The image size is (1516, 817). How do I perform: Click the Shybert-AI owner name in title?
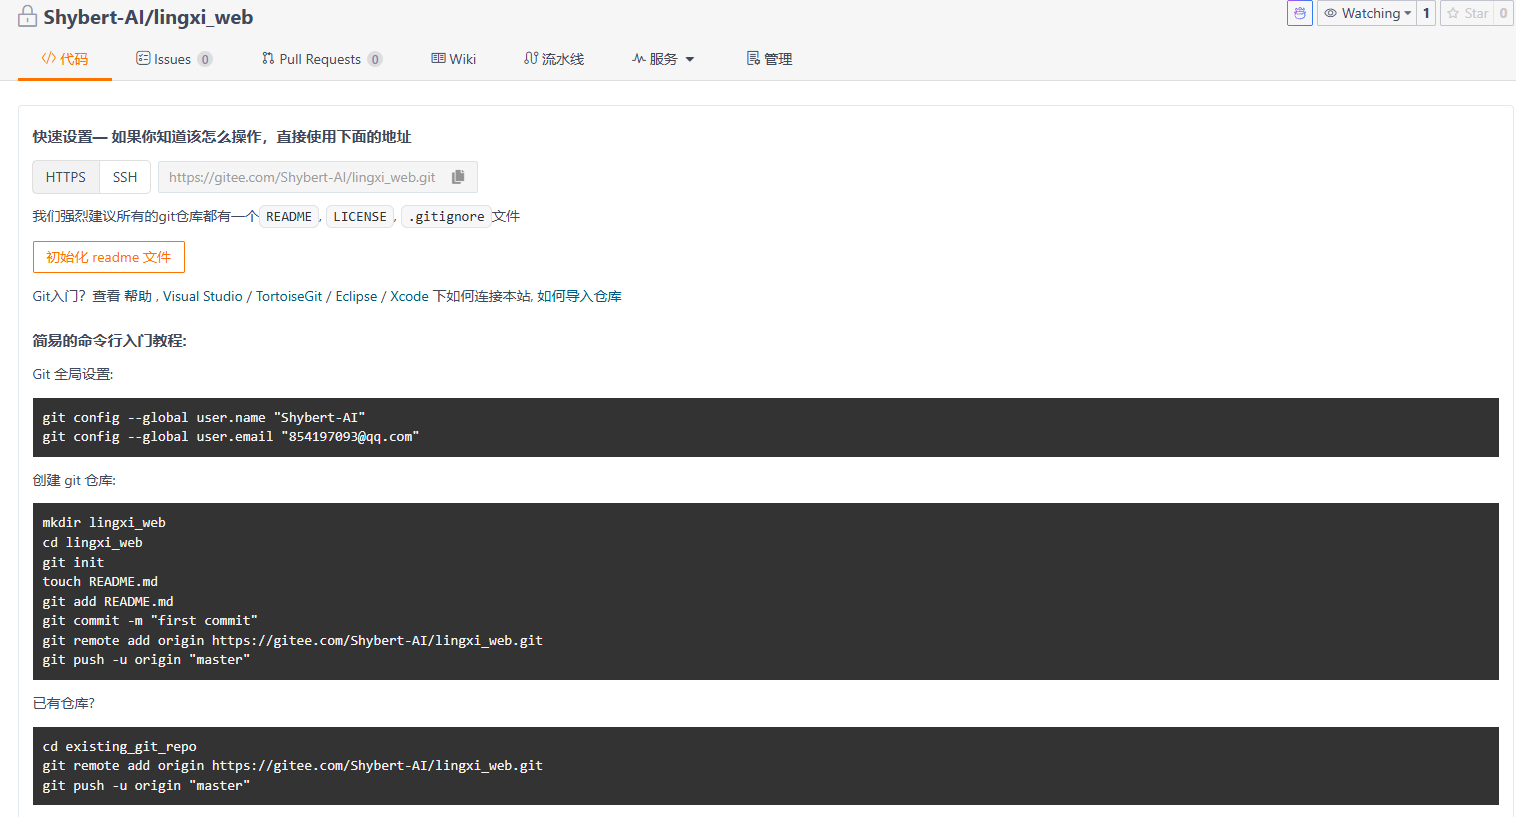tap(94, 17)
